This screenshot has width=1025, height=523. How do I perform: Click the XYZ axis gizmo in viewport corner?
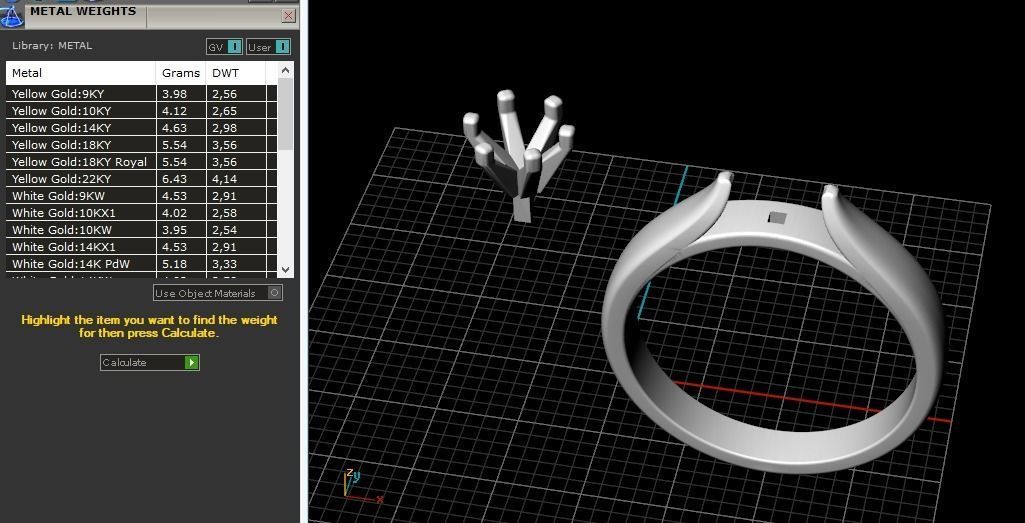[361, 487]
